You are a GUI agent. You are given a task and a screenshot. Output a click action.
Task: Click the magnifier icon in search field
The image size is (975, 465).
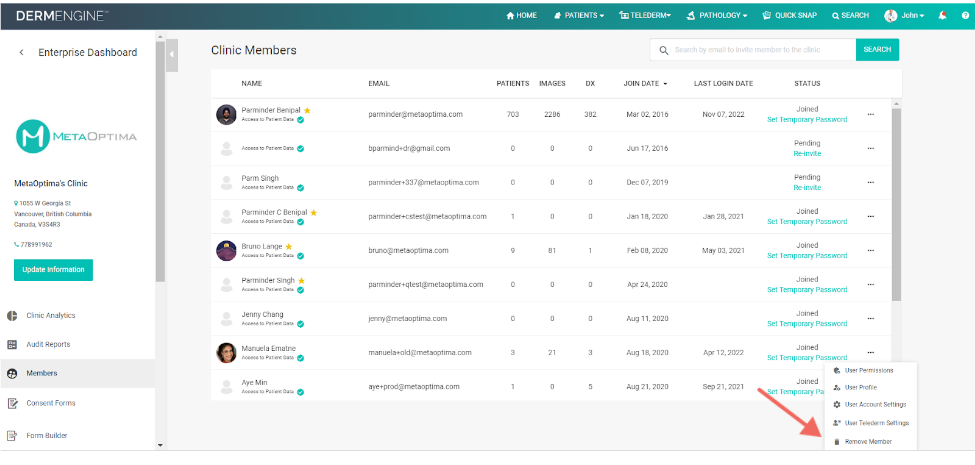point(663,50)
